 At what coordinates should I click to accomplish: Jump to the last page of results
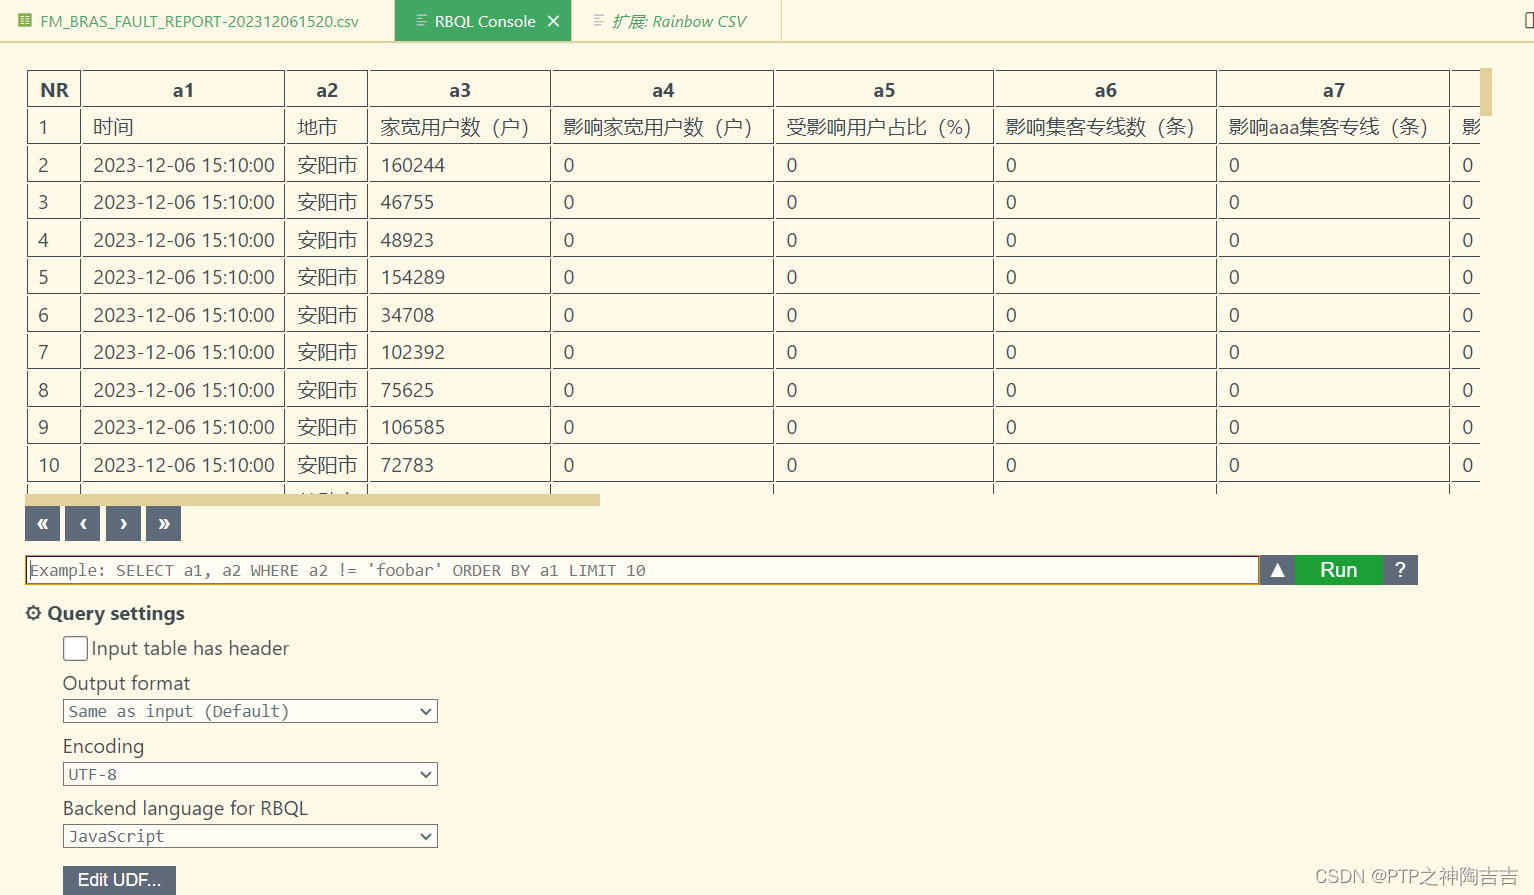[x=162, y=523]
